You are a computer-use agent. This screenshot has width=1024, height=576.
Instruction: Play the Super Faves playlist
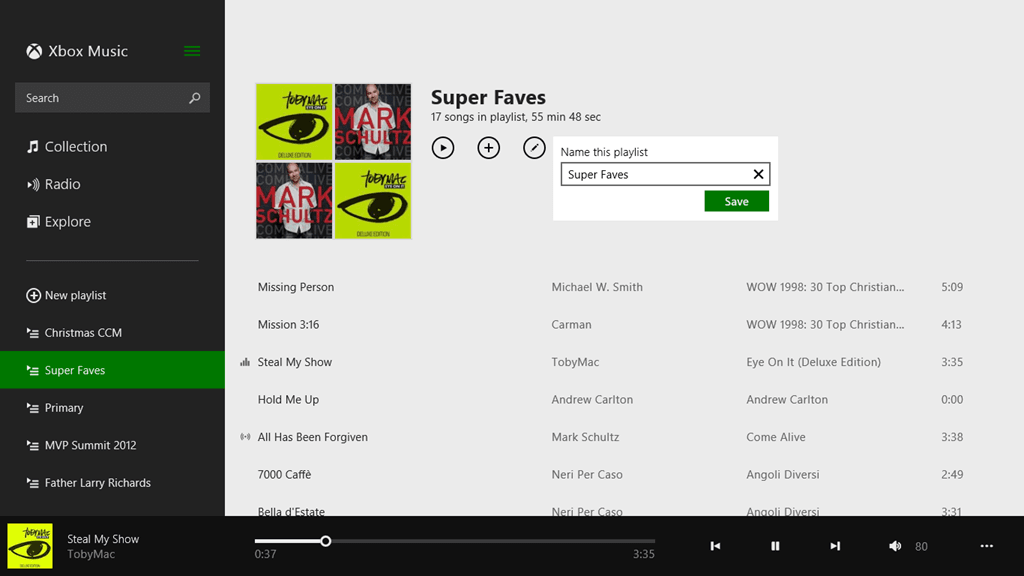click(x=443, y=148)
